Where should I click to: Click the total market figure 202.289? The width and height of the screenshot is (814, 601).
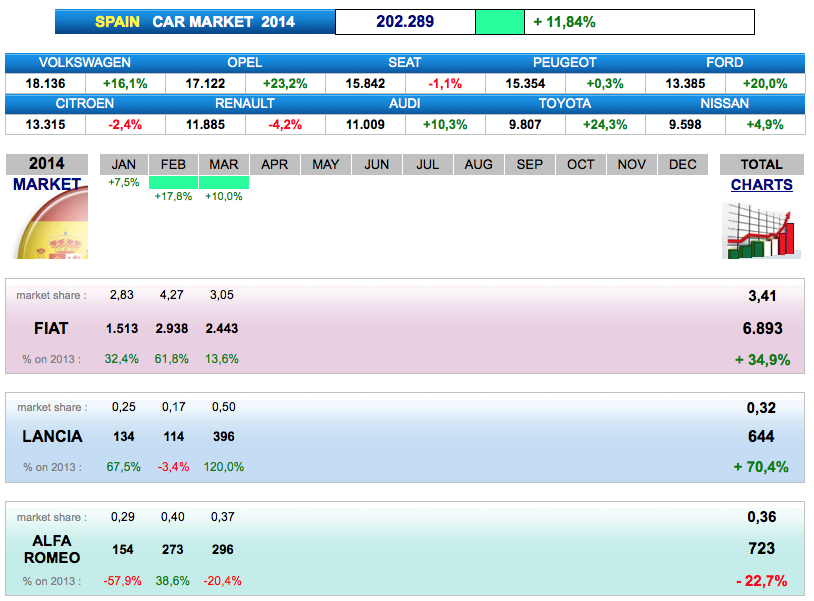[x=405, y=22]
